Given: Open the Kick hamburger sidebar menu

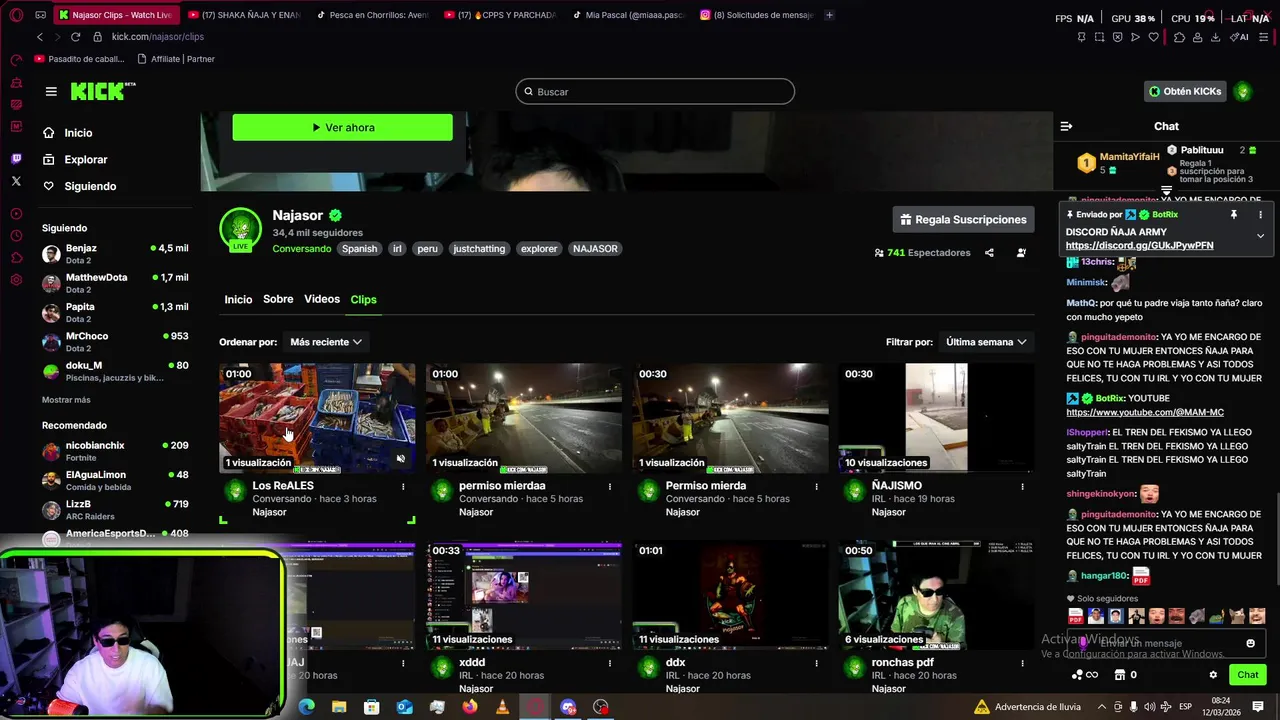Looking at the screenshot, I should tap(51, 91).
